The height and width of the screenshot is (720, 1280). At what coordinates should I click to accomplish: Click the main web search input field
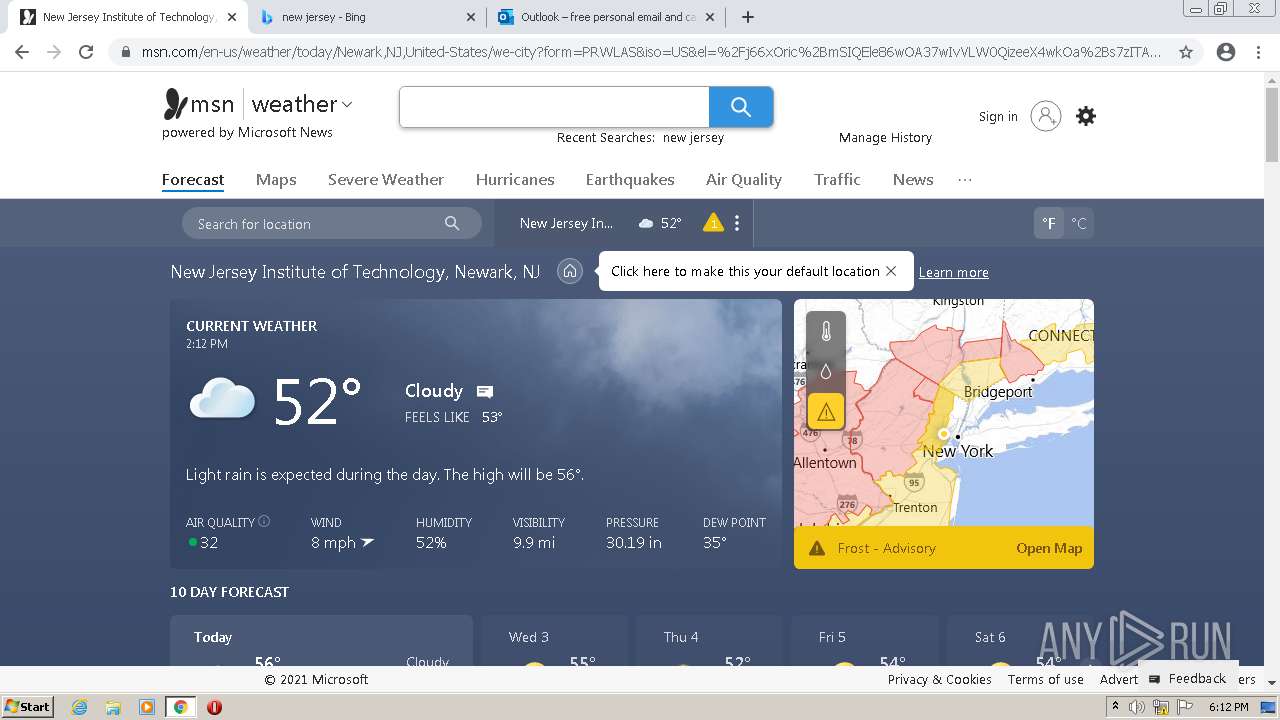554,107
